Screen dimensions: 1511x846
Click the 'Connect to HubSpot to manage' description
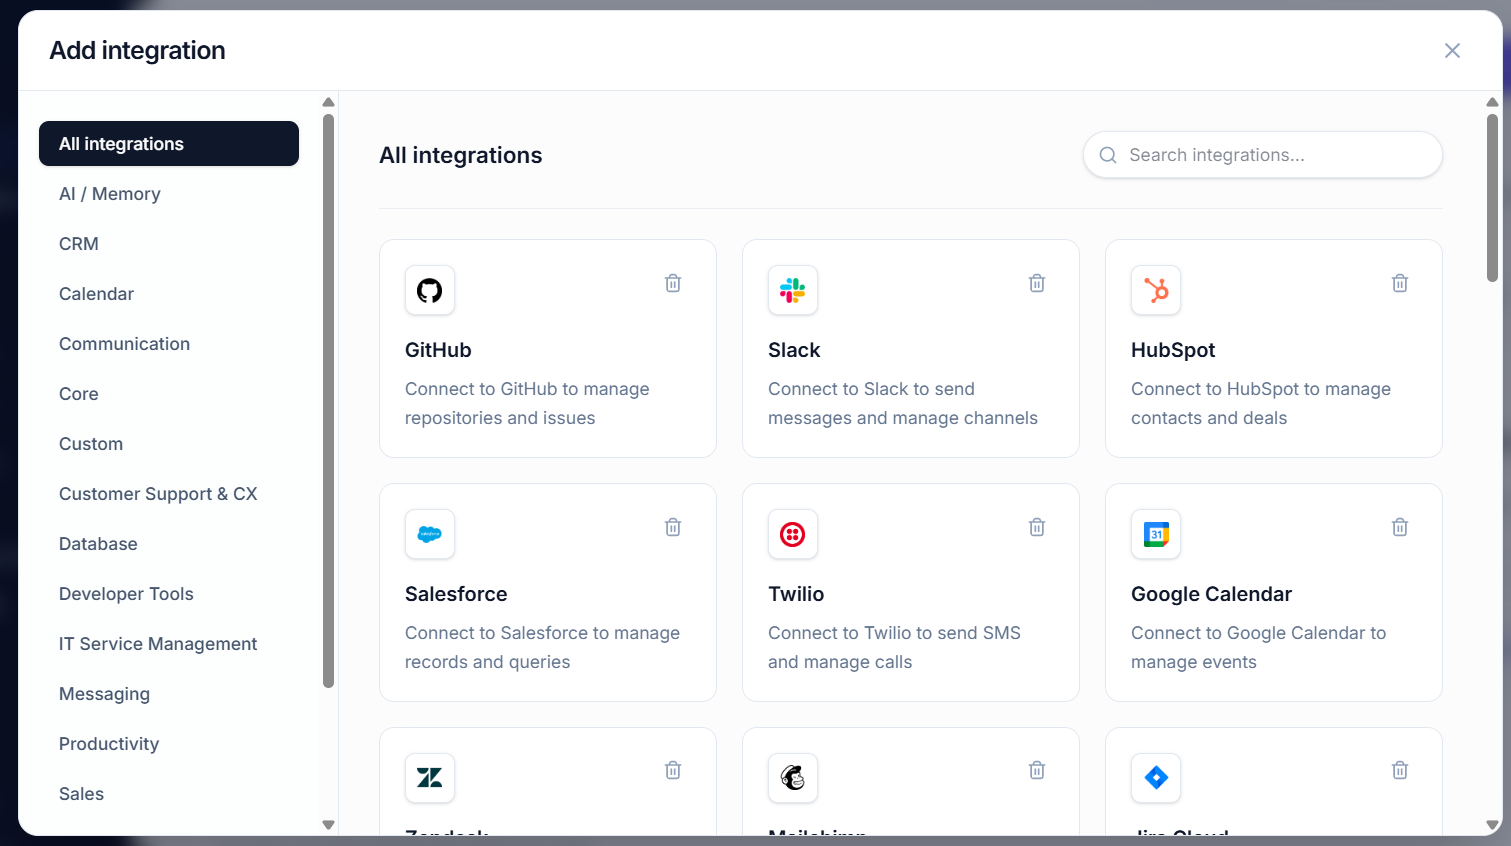1261,389
